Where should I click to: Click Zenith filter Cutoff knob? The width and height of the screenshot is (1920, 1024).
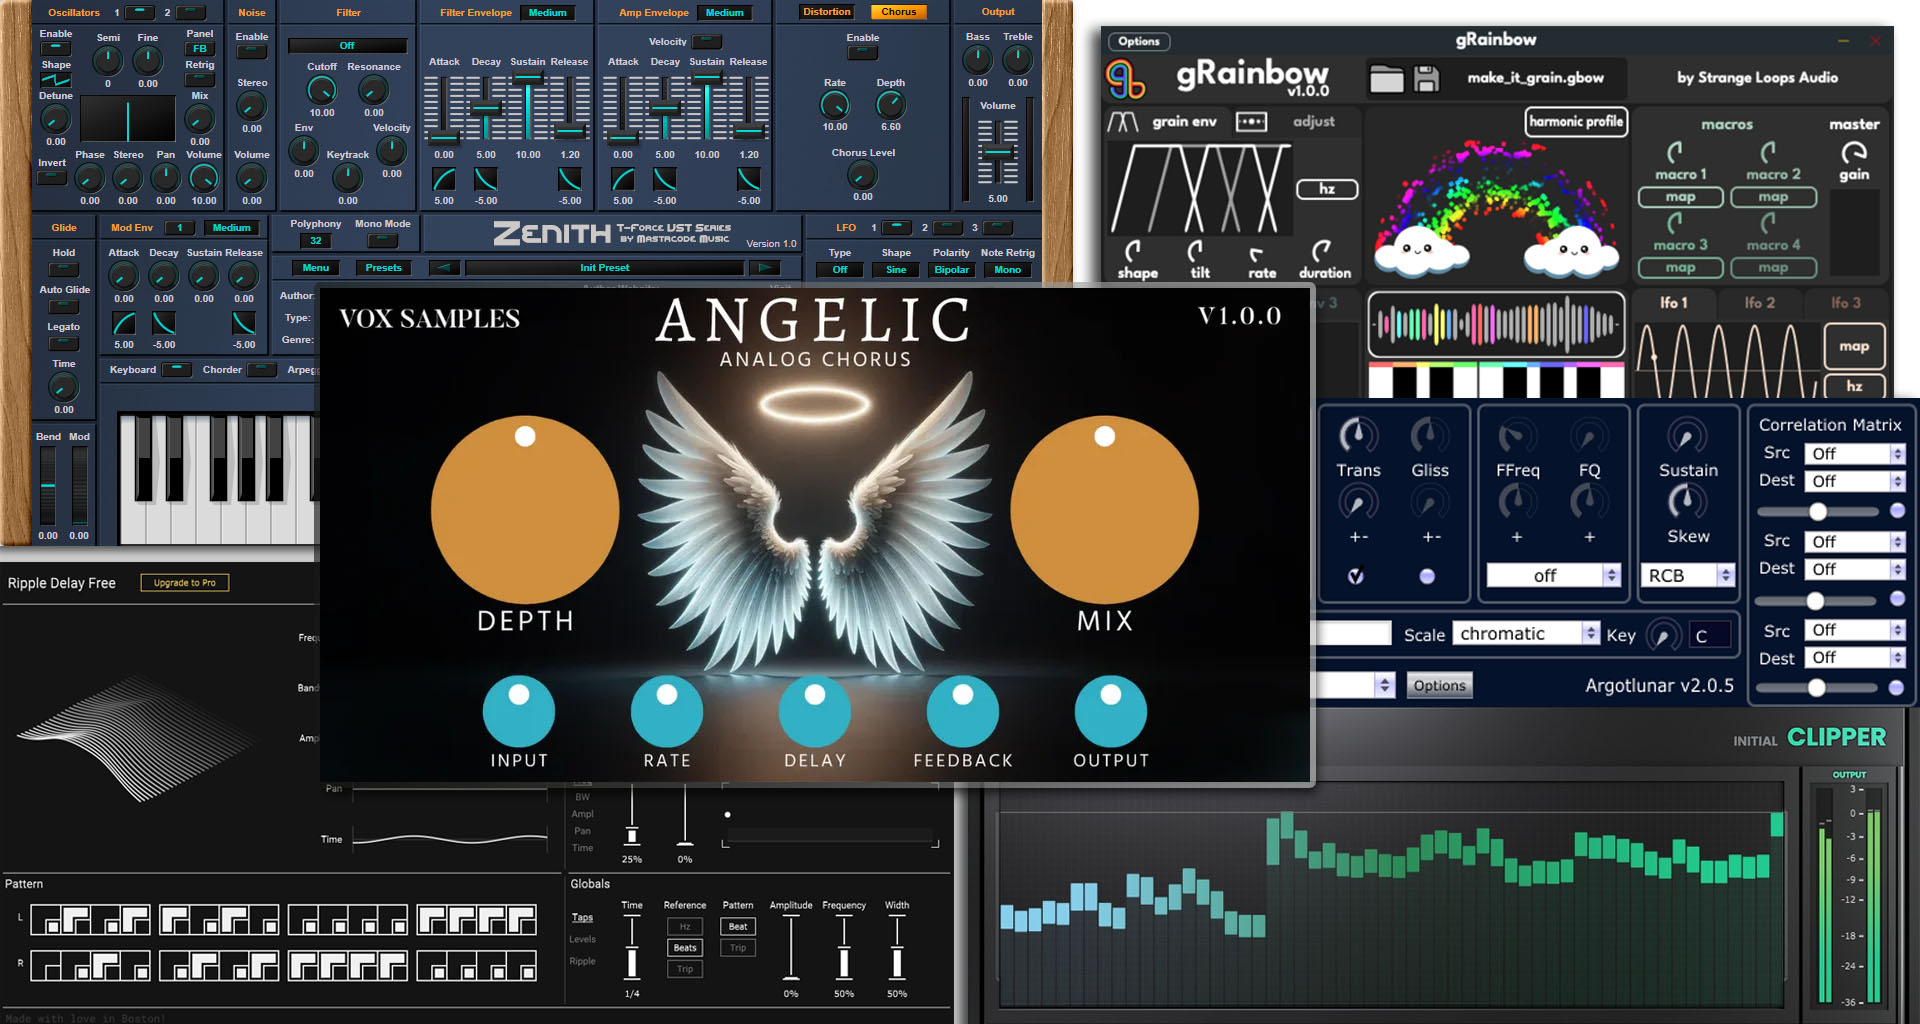pos(321,91)
